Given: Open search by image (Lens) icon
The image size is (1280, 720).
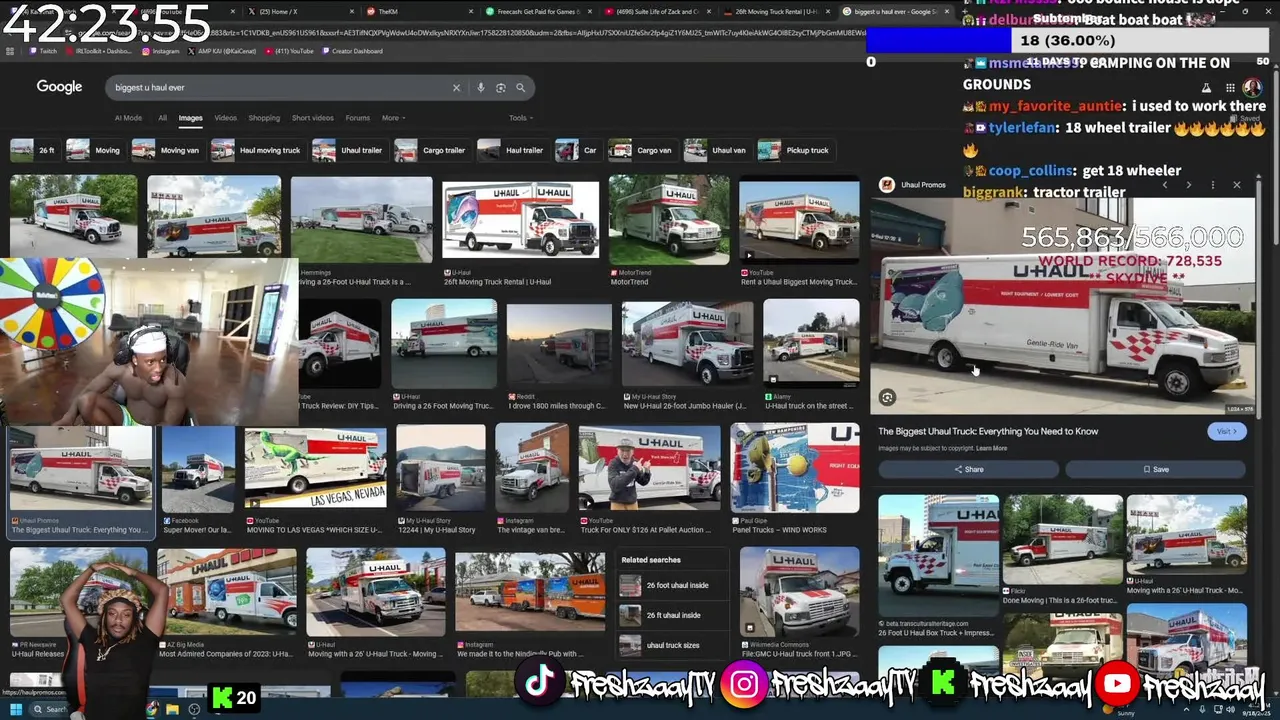Looking at the screenshot, I should click(x=500, y=88).
